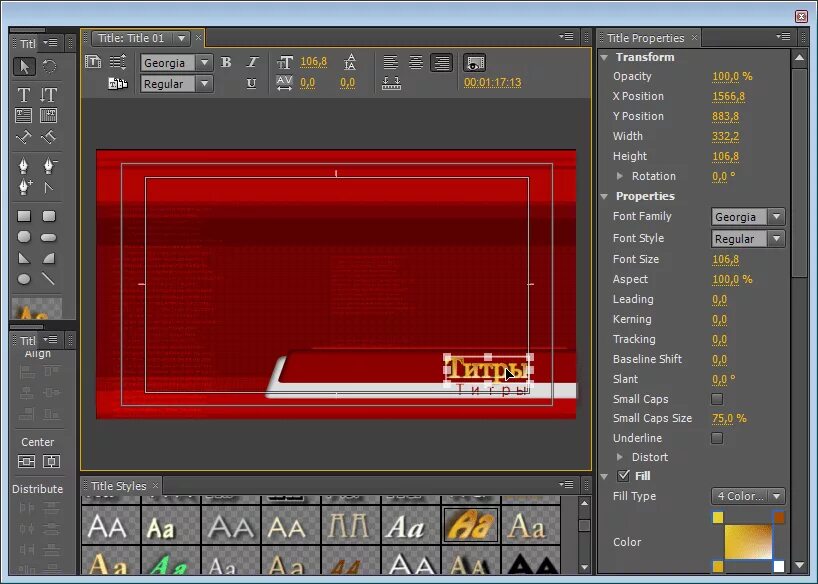Open the Fill Type dropdown

(x=748, y=496)
